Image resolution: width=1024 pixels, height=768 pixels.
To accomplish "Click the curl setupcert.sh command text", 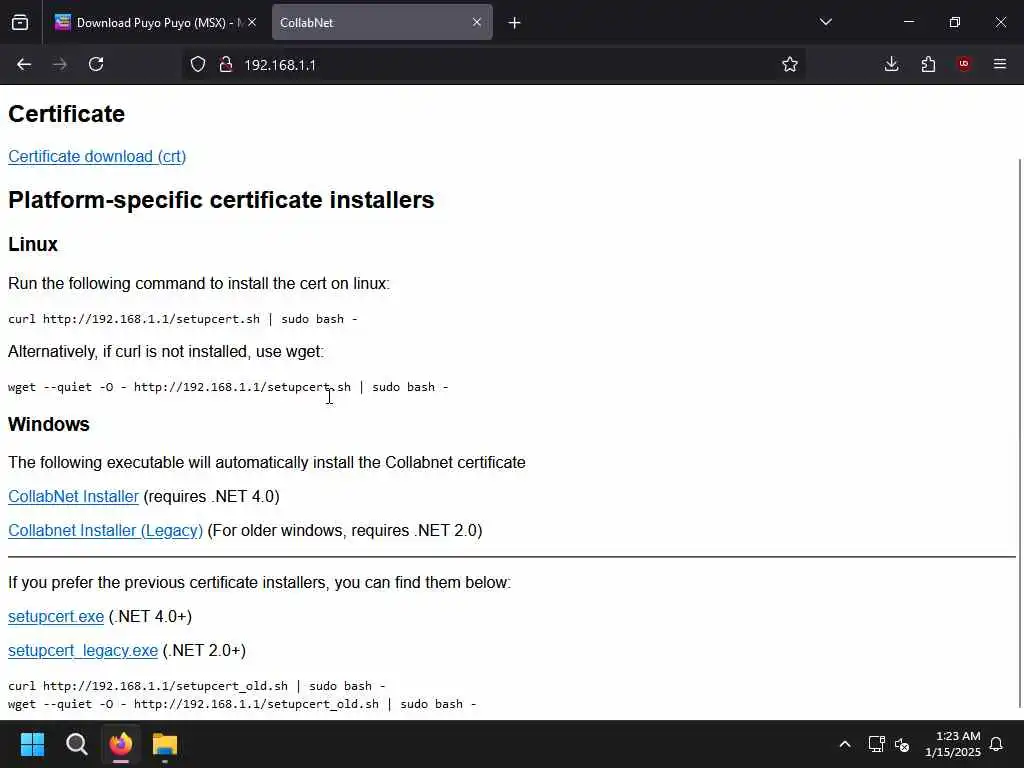I will (x=183, y=319).
